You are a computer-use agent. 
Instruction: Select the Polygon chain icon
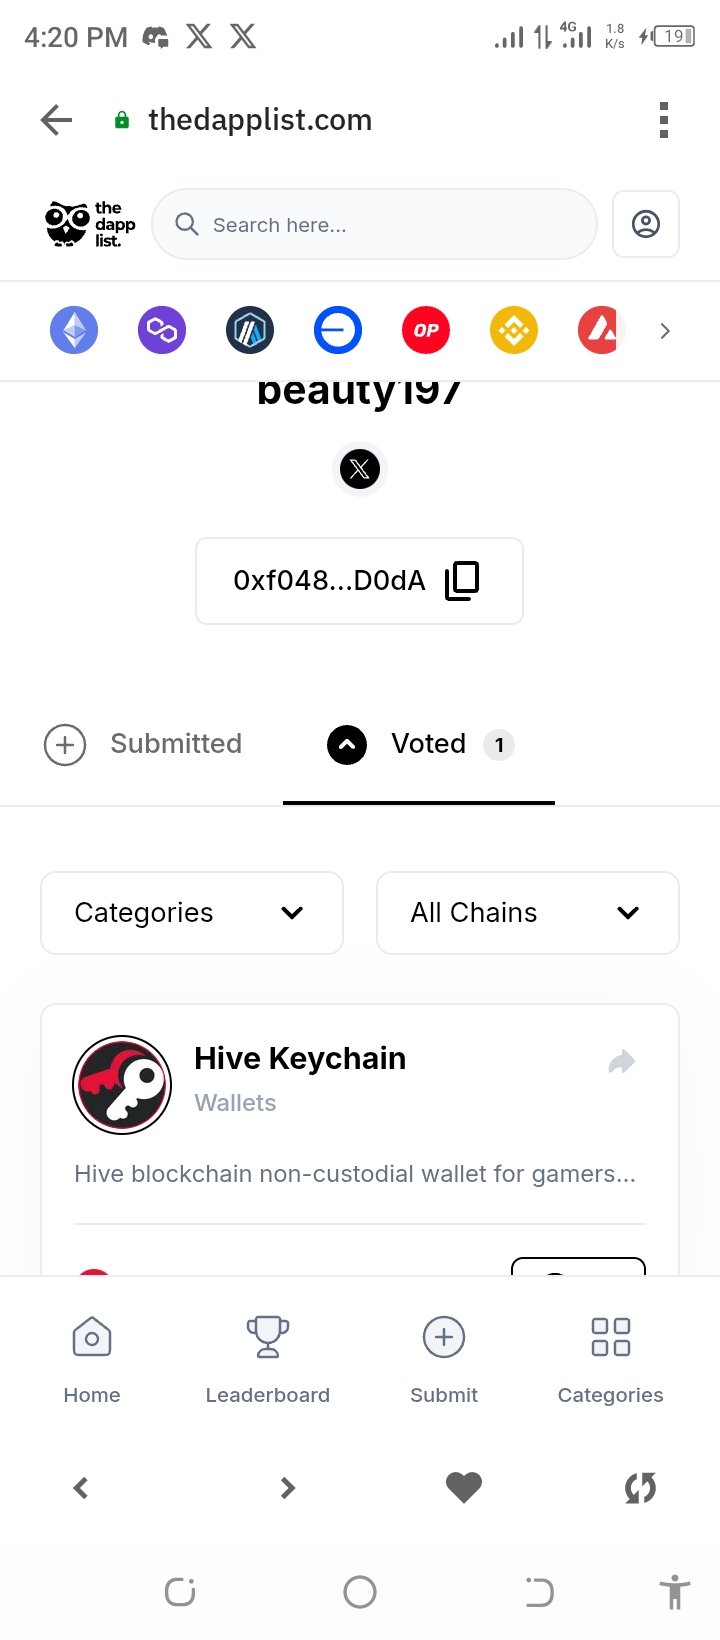coord(162,330)
